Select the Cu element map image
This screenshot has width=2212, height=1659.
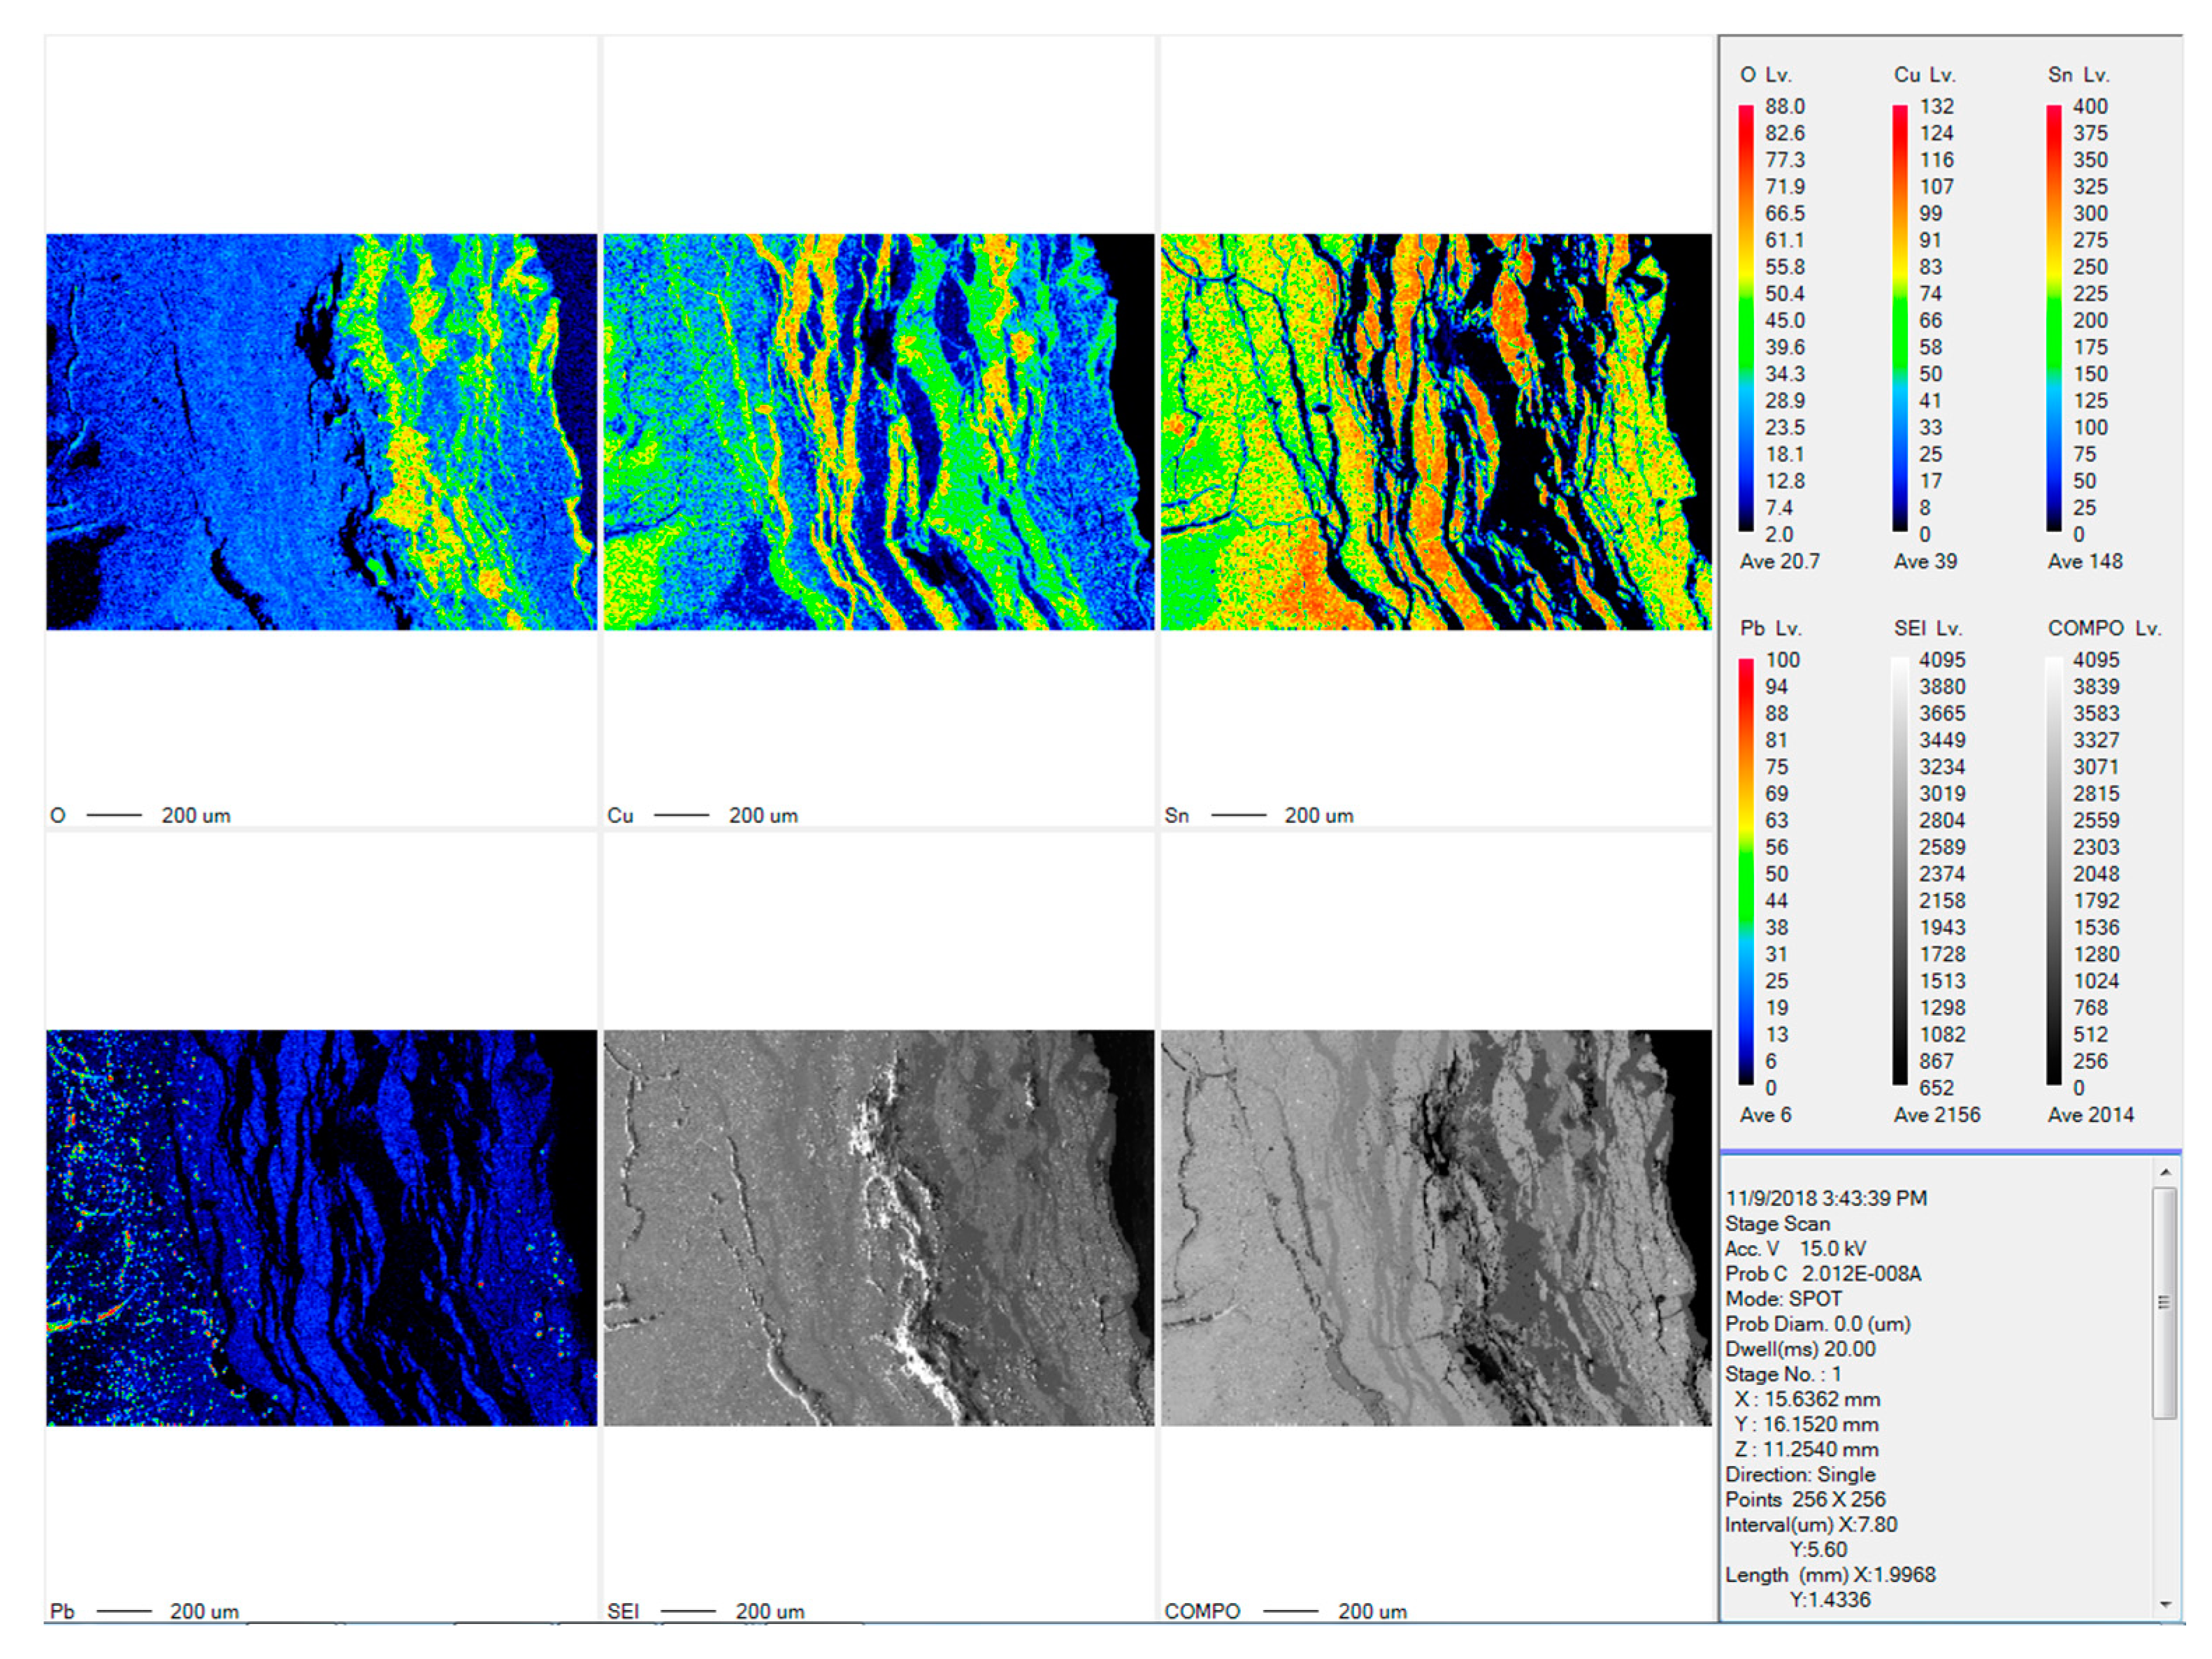coord(878,432)
